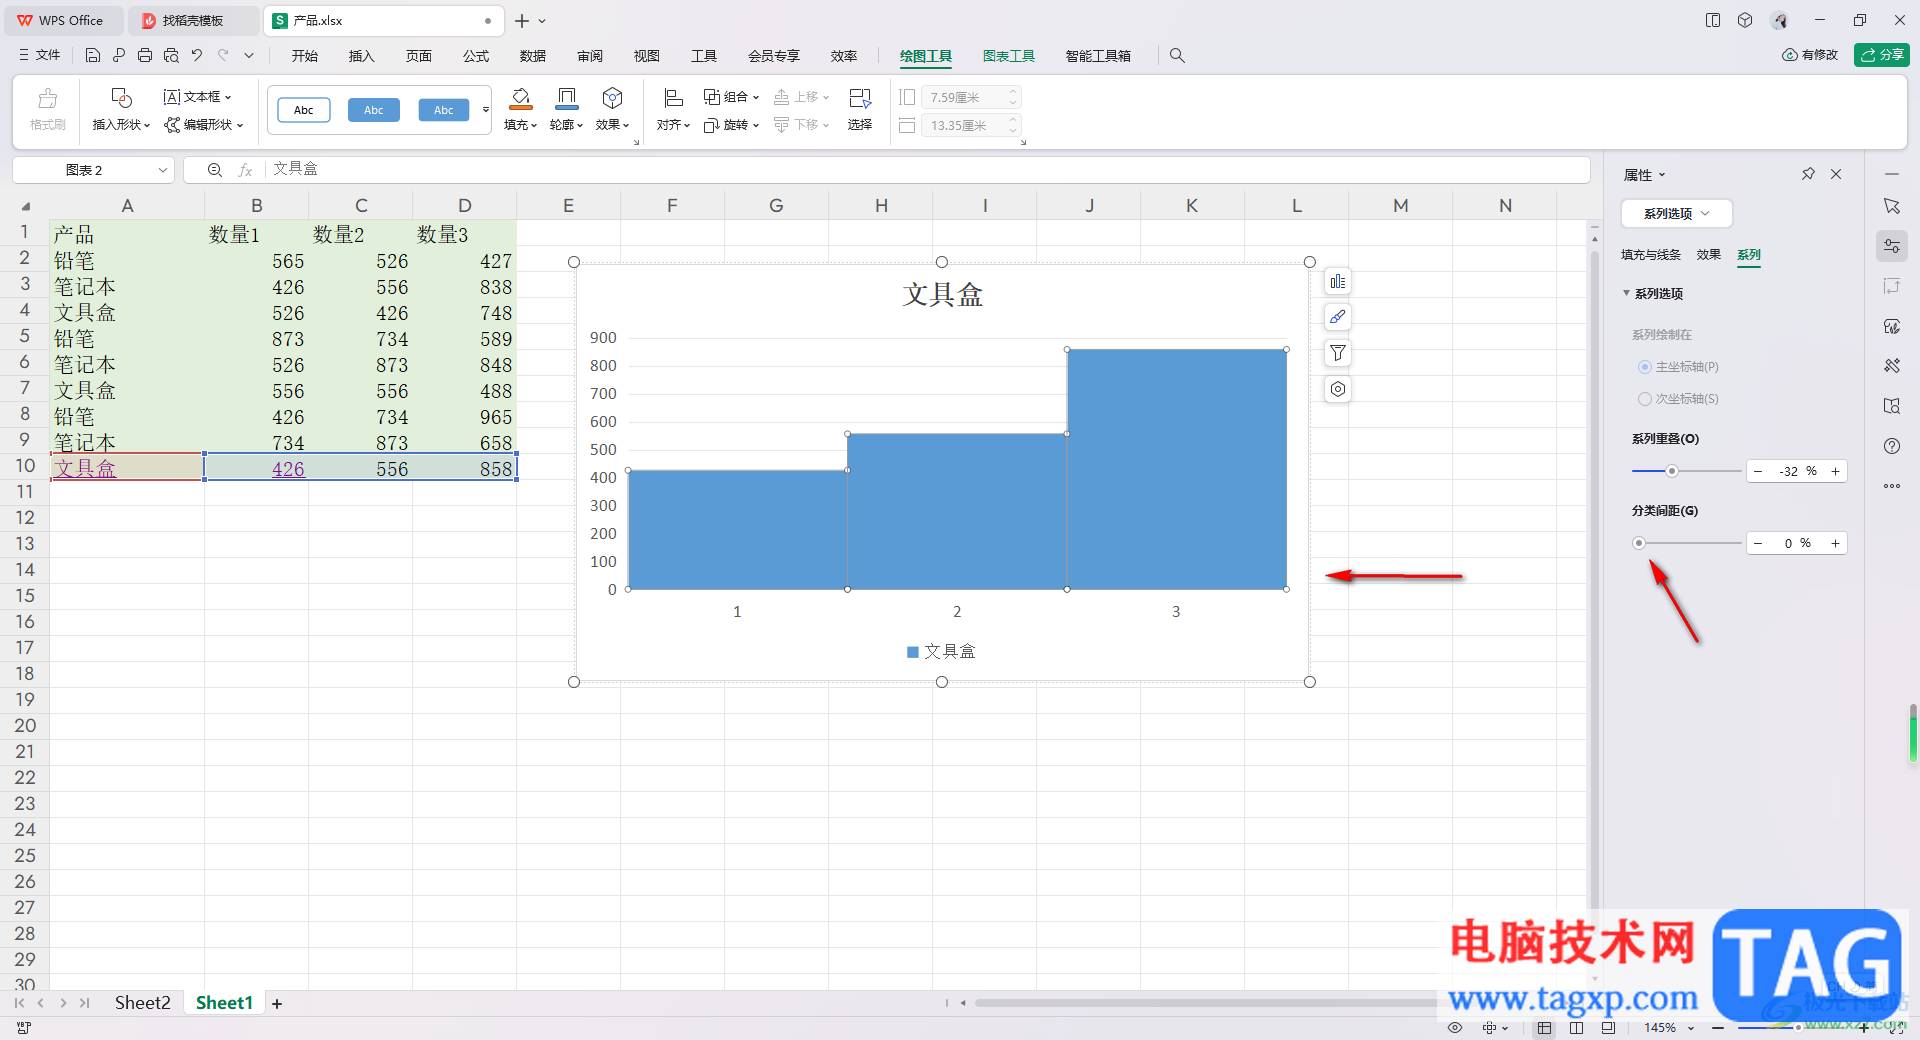The height and width of the screenshot is (1040, 1920).
Task: Open the Data ribbon tab
Action: [x=533, y=56]
